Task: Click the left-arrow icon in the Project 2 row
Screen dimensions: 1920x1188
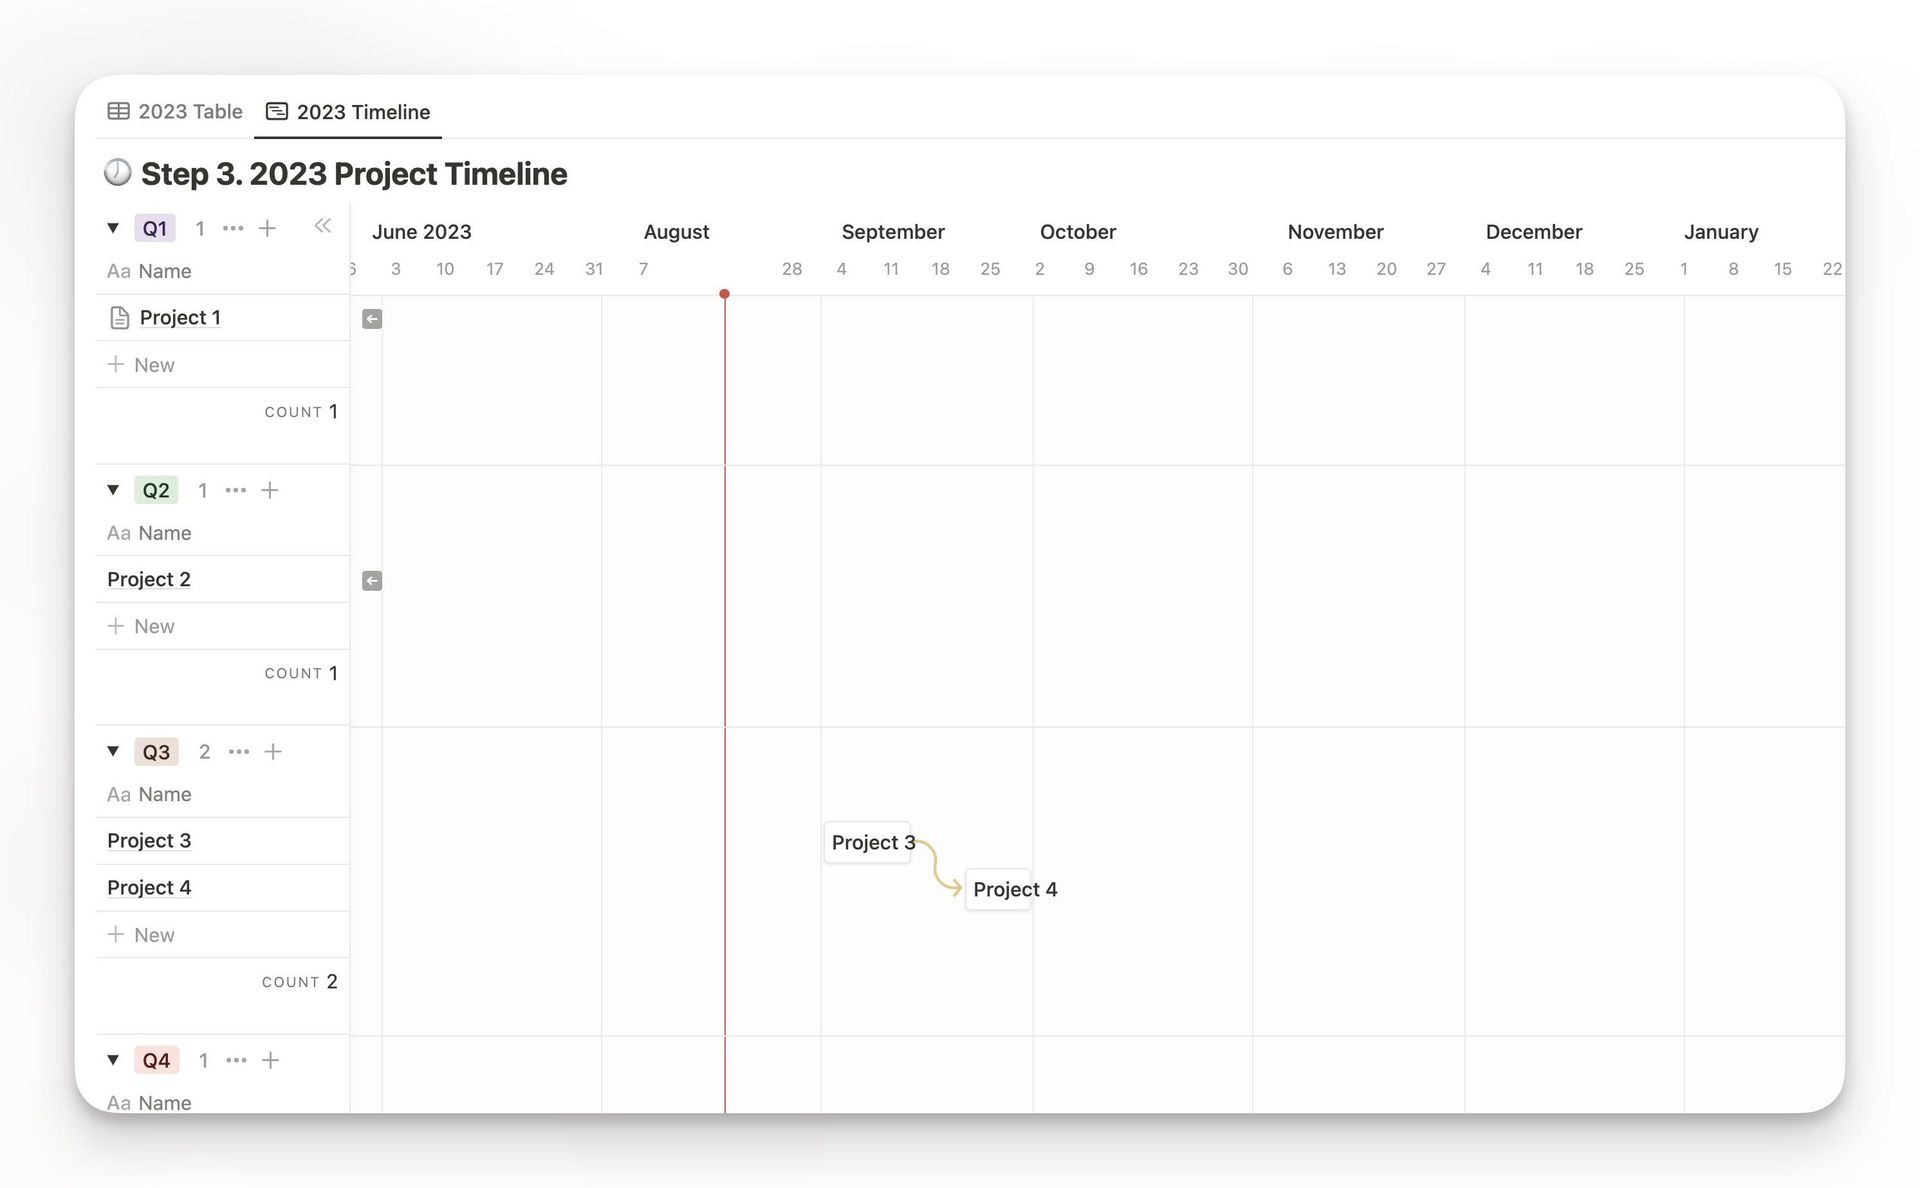Action: click(x=372, y=581)
